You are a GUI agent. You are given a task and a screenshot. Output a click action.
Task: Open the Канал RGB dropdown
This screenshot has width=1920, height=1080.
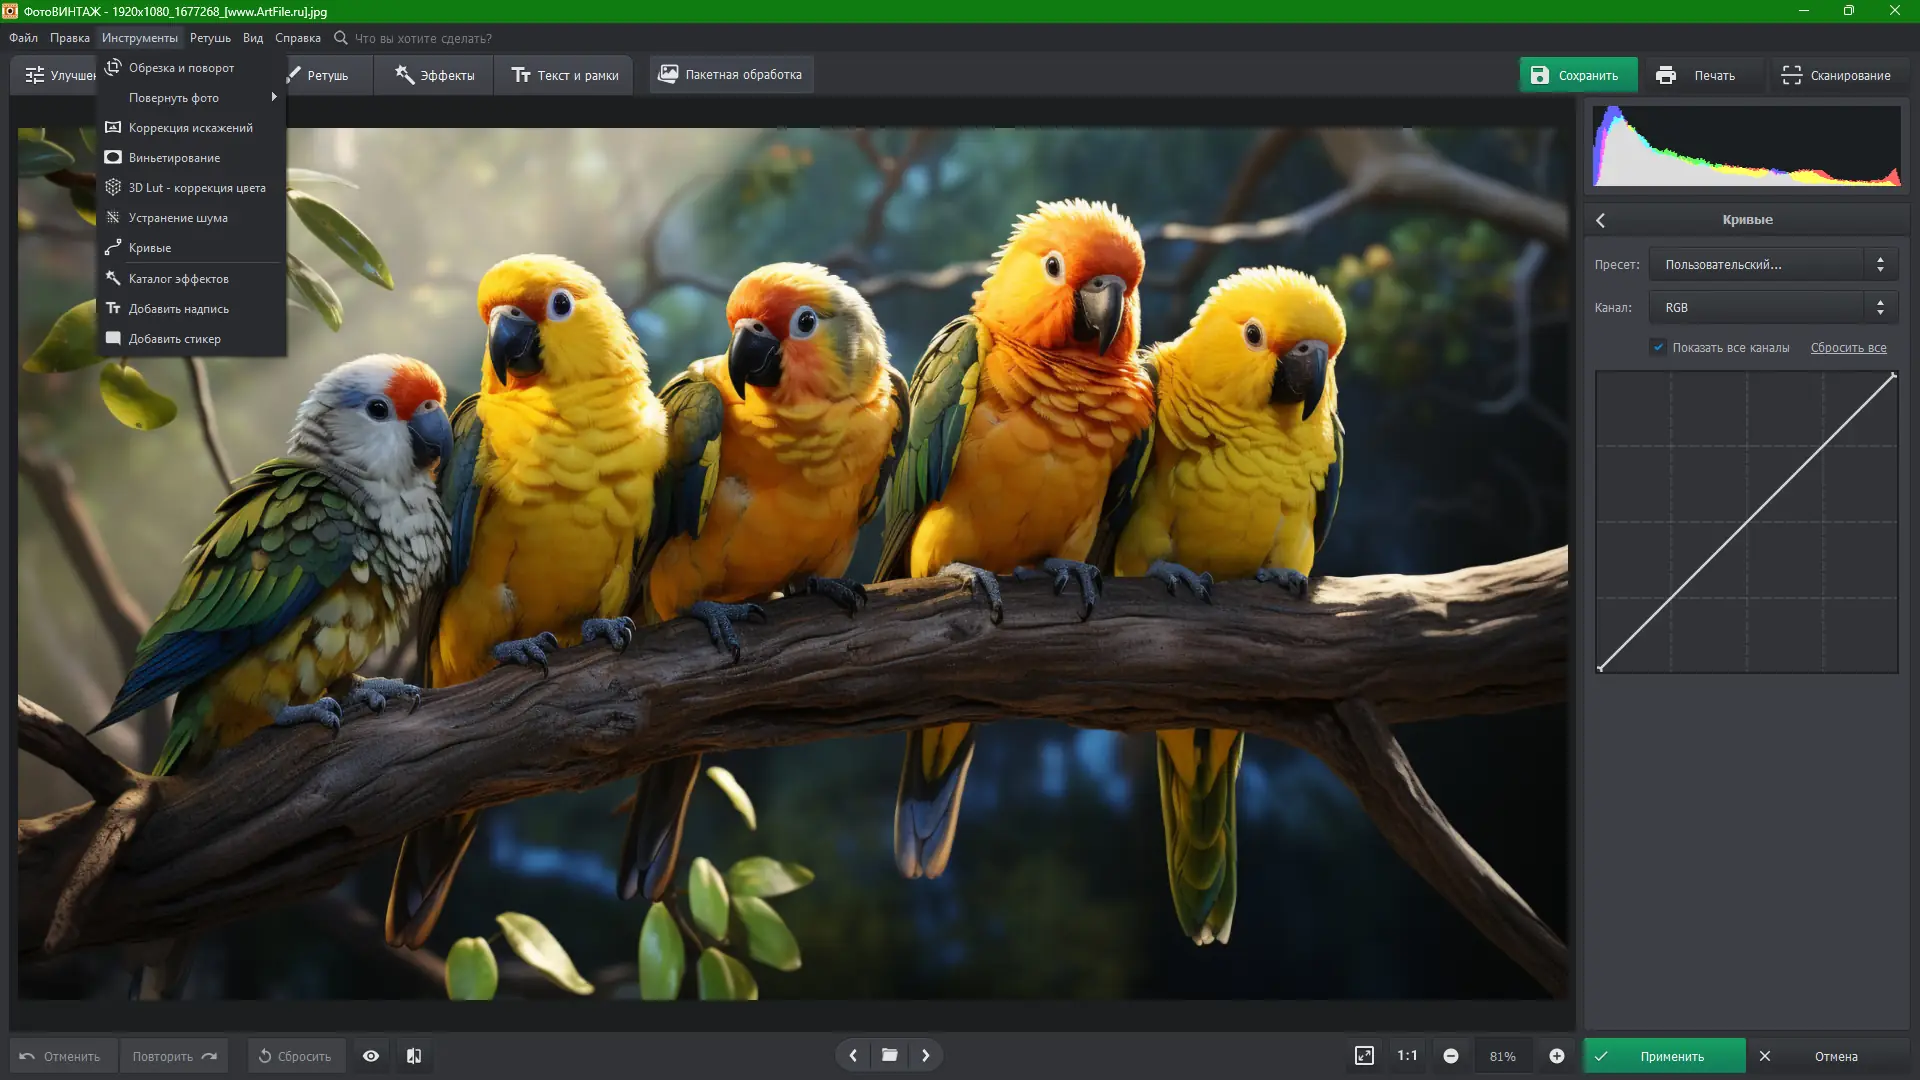1772,308
